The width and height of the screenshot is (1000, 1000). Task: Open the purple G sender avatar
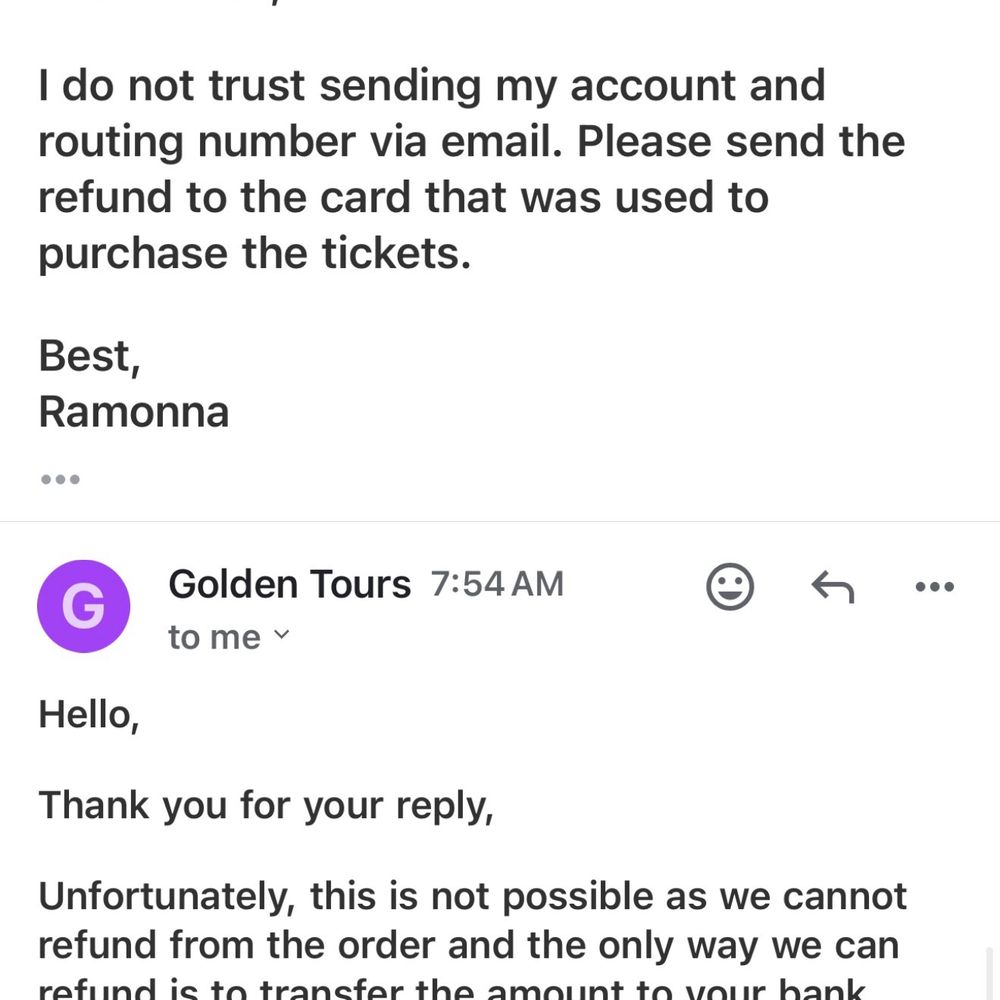pyautogui.click(x=84, y=606)
